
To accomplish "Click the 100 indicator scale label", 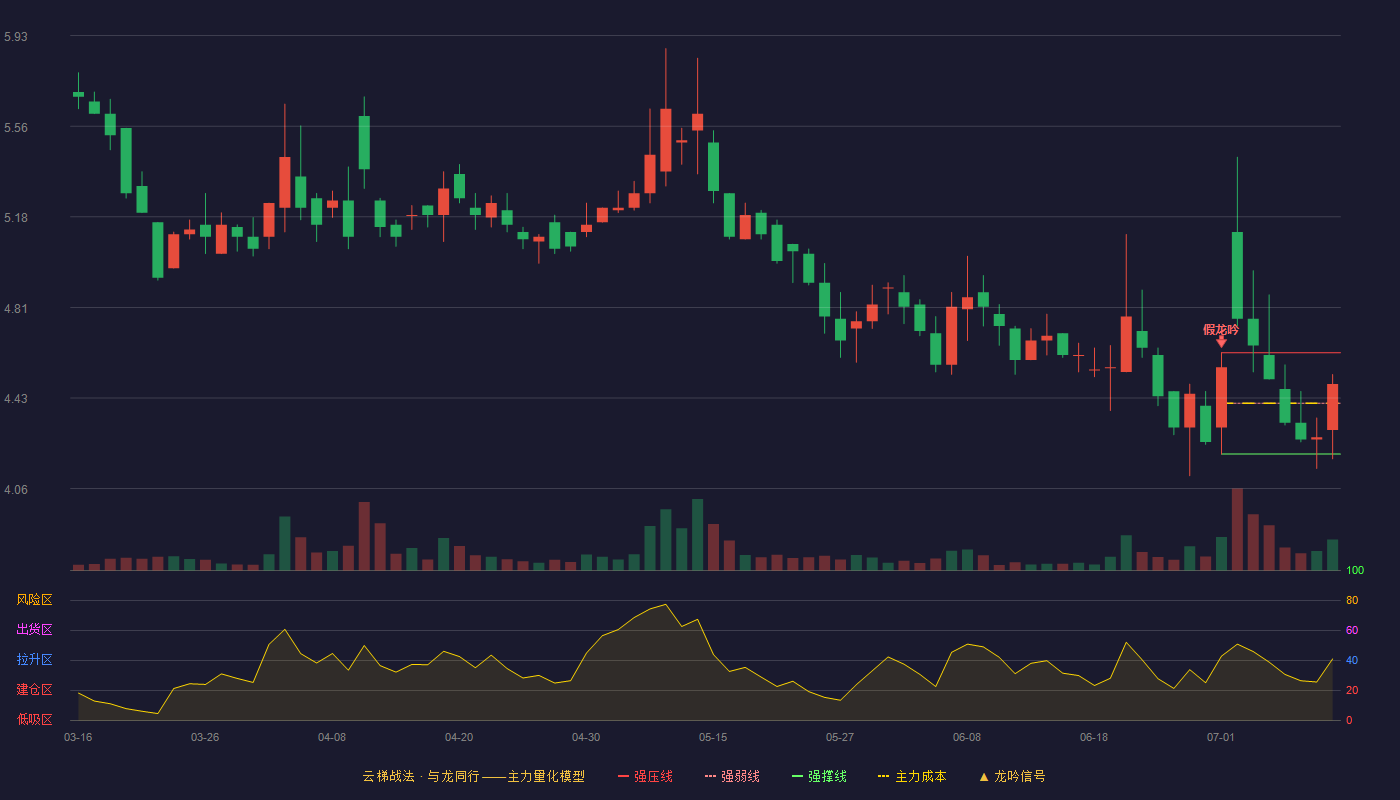I will (x=1355, y=571).
